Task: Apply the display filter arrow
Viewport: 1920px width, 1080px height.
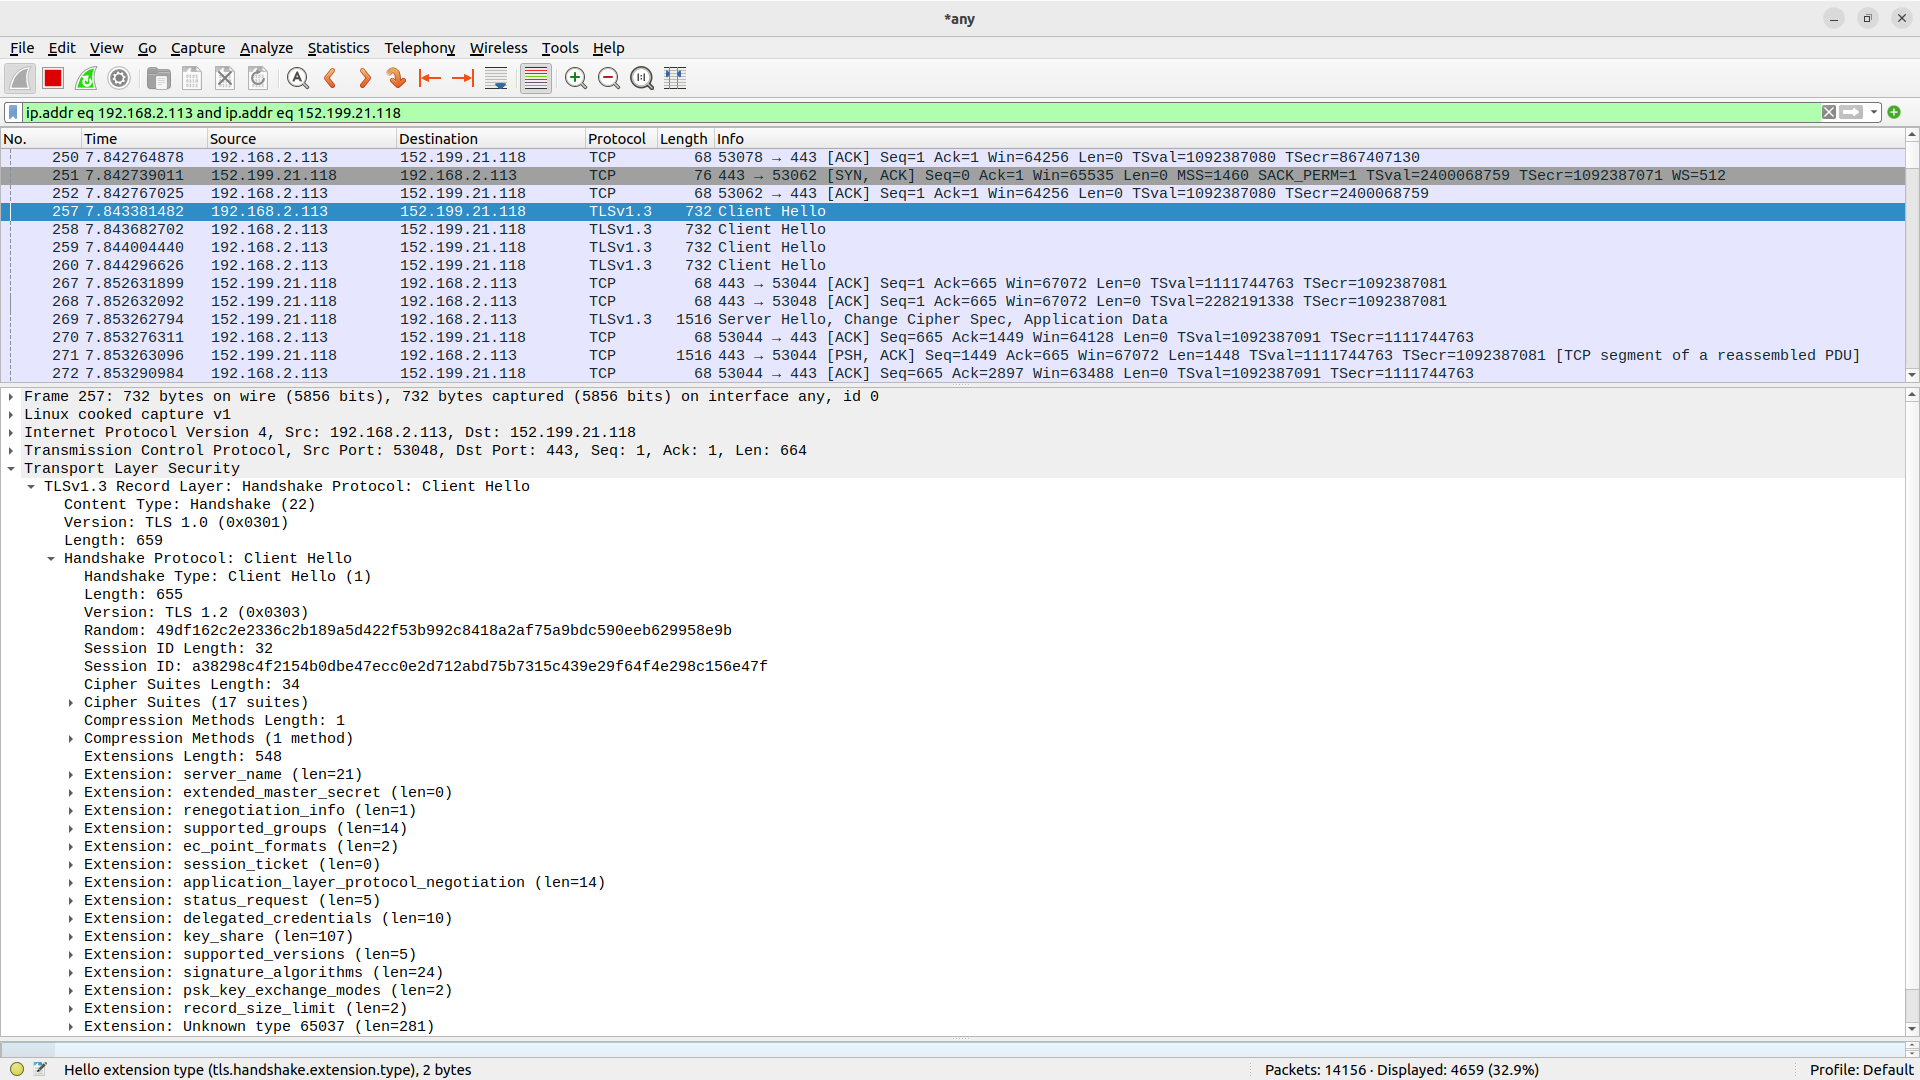Action: (x=1852, y=112)
